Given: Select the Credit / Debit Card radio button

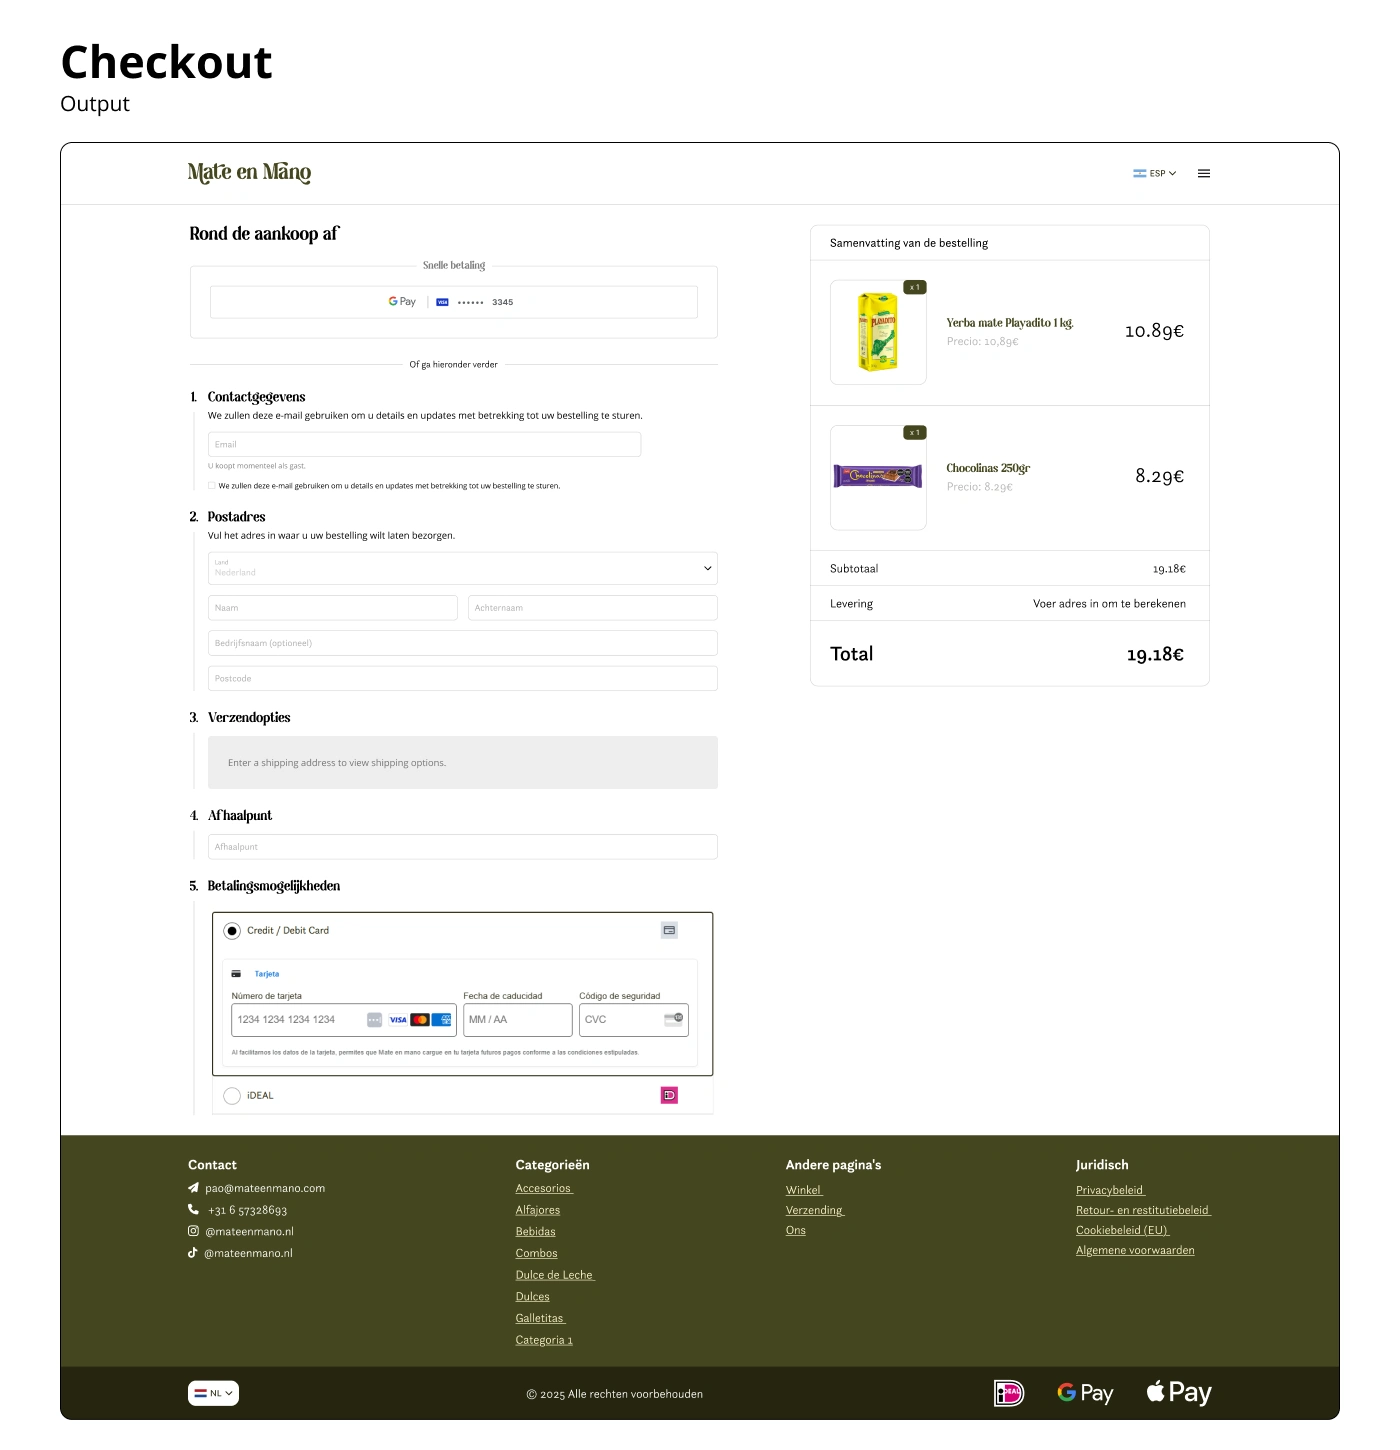Looking at the screenshot, I should click(x=232, y=931).
